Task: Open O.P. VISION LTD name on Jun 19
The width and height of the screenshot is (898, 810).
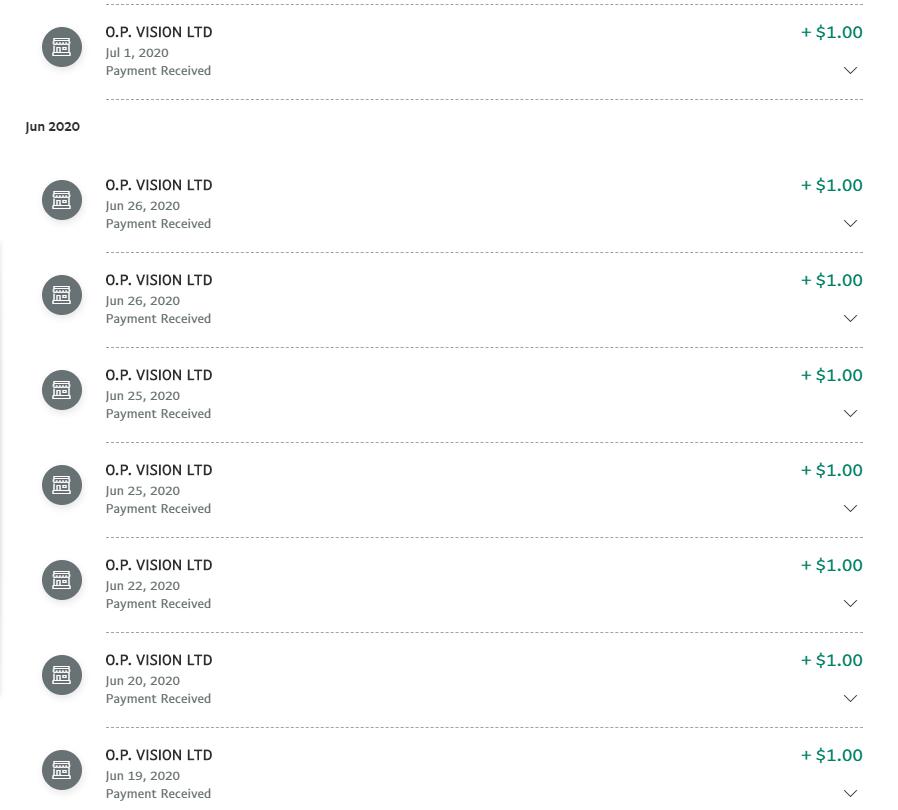Action: [159, 755]
